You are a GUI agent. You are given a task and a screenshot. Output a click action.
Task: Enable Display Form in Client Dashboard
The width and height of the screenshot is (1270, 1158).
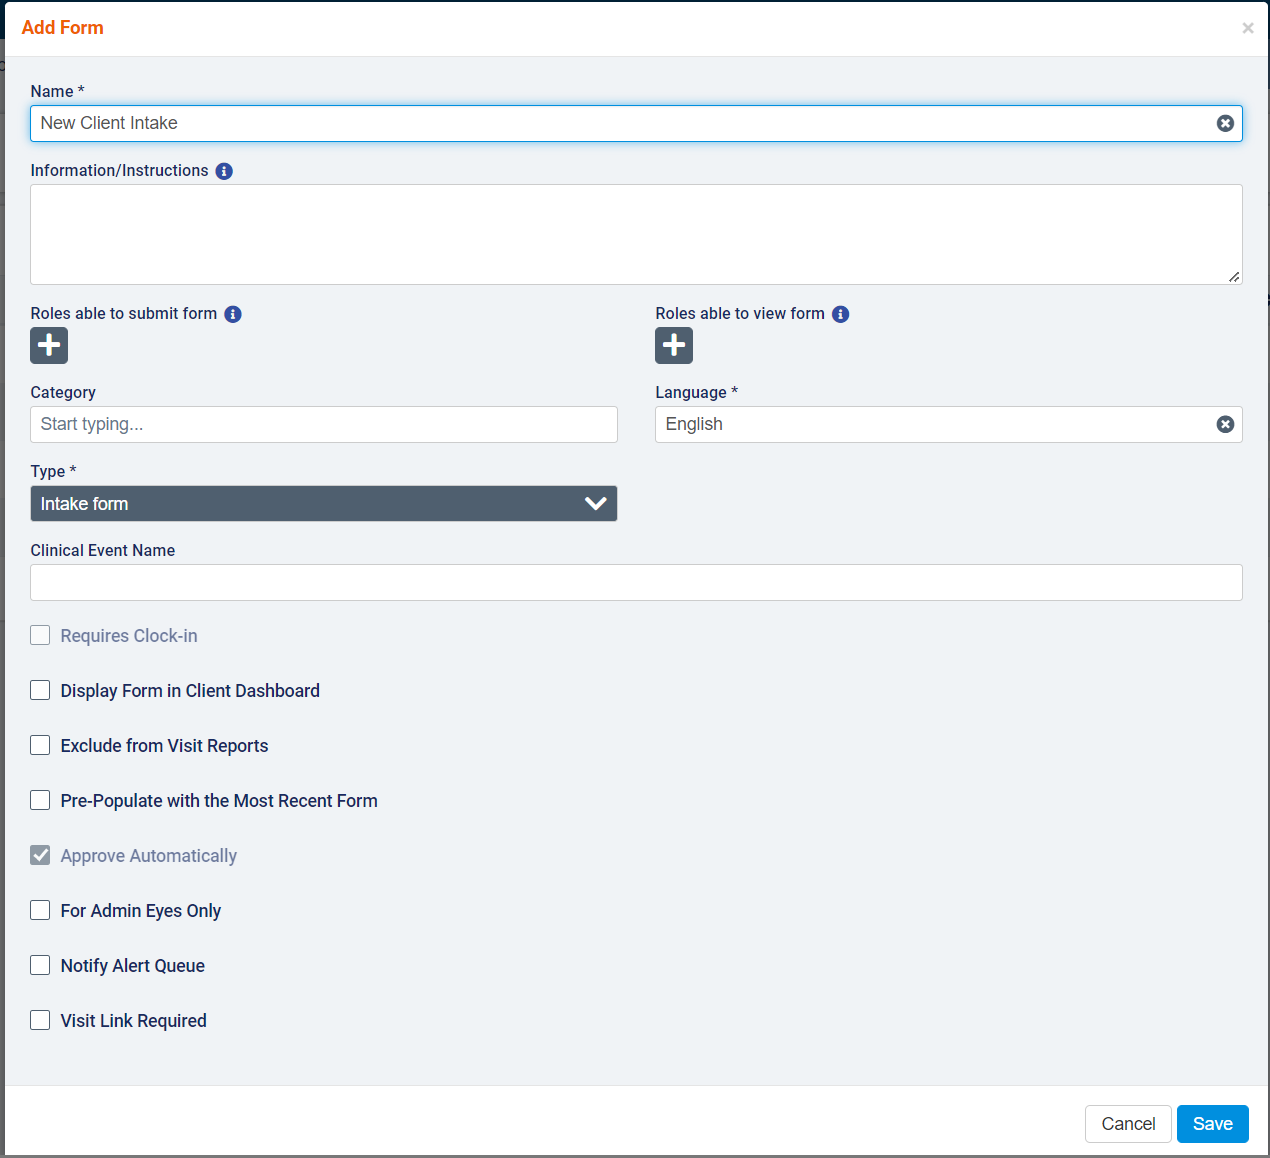[40, 690]
